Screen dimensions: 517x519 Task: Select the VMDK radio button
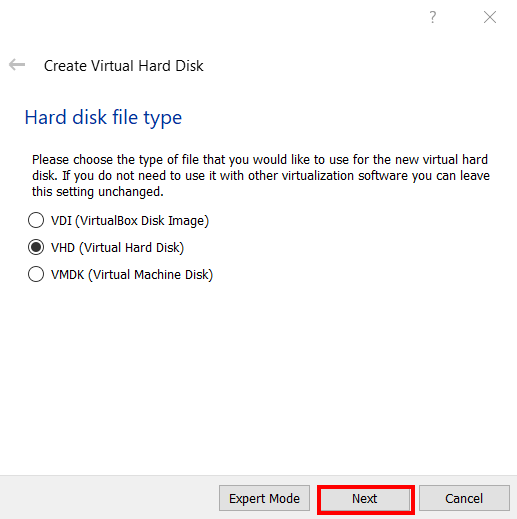click(36, 274)
